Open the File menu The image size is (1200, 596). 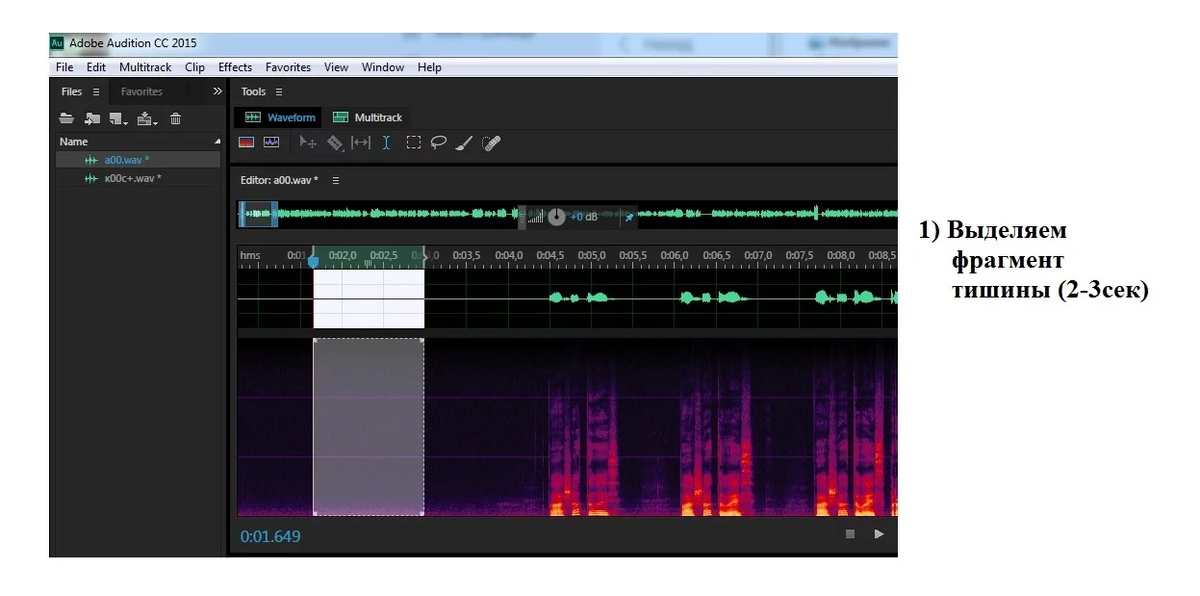65,68
